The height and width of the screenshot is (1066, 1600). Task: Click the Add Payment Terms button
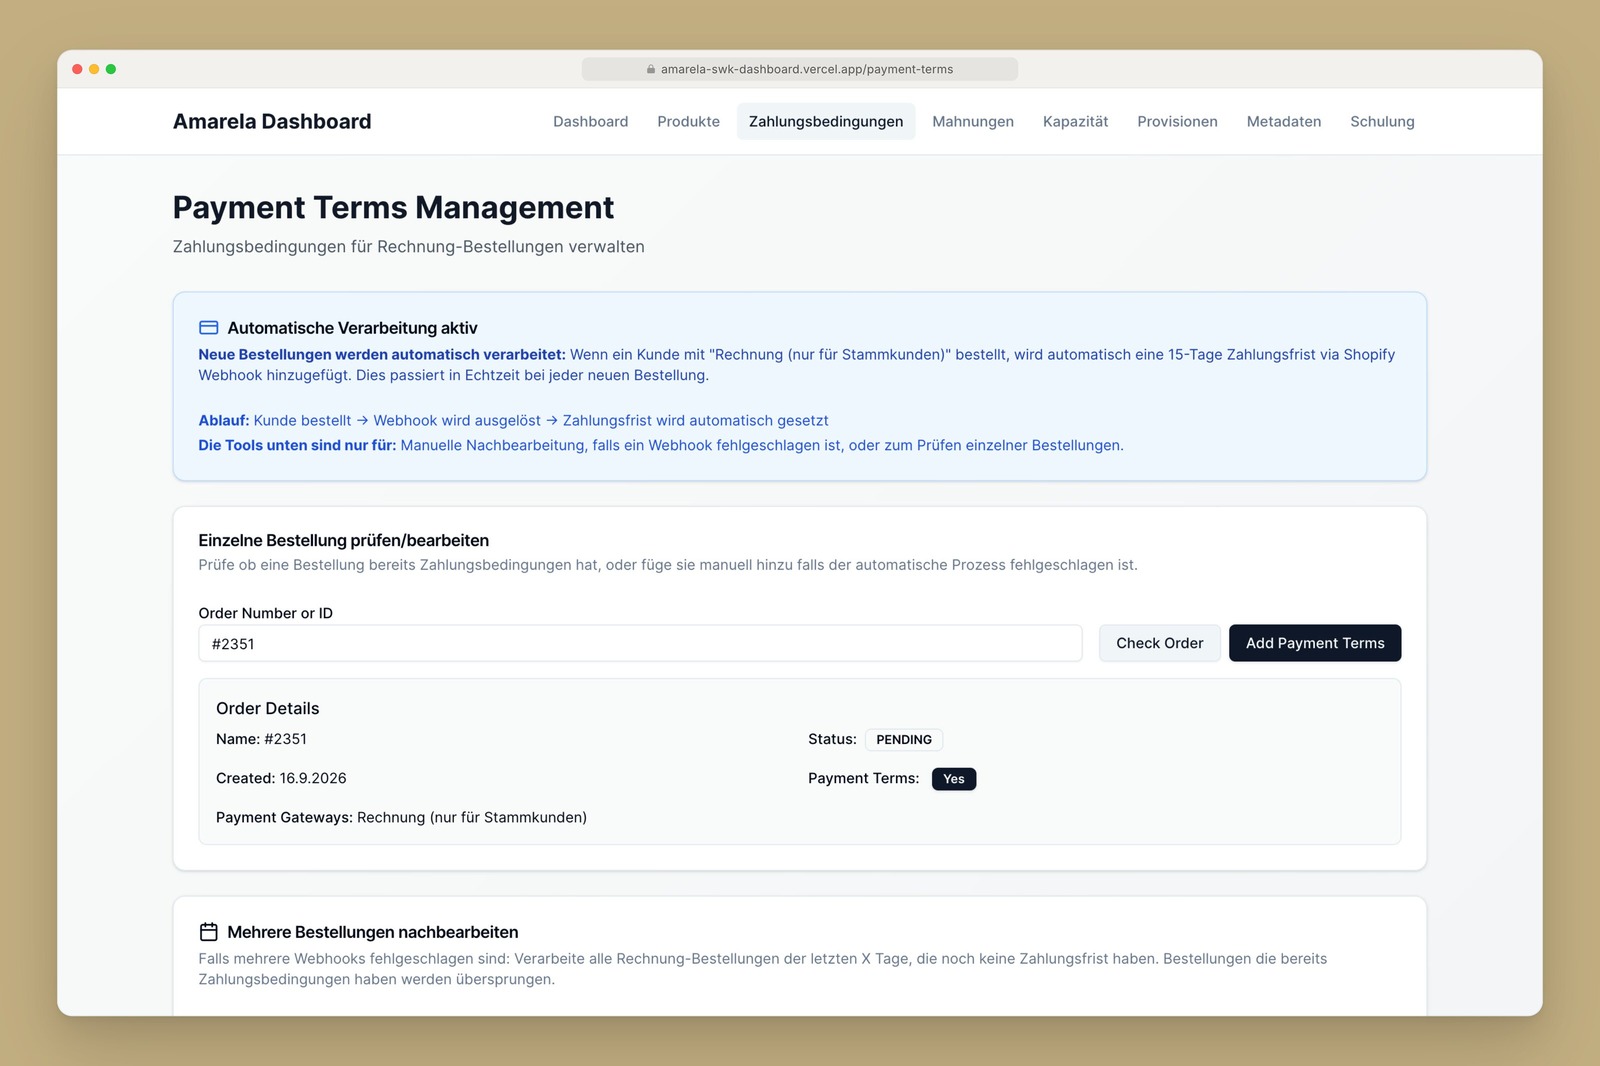pyautogui.click(x=1315, y=643)
